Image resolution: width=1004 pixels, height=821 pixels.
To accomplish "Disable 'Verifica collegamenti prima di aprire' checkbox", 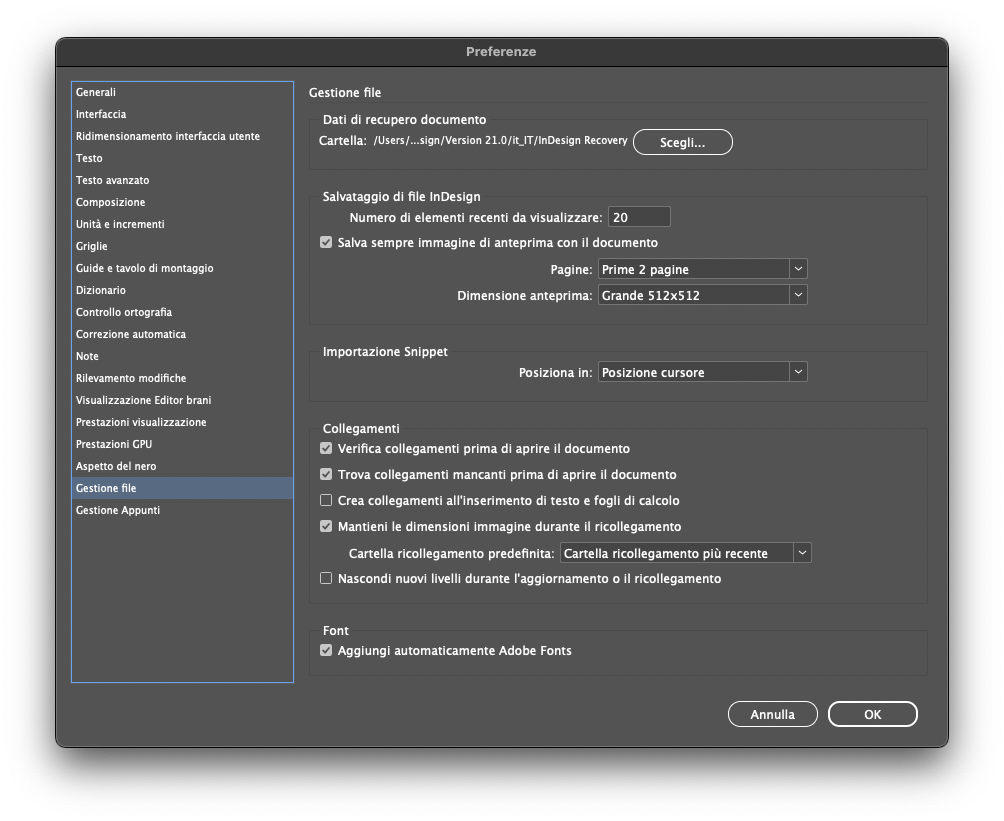I will point(326,449).
